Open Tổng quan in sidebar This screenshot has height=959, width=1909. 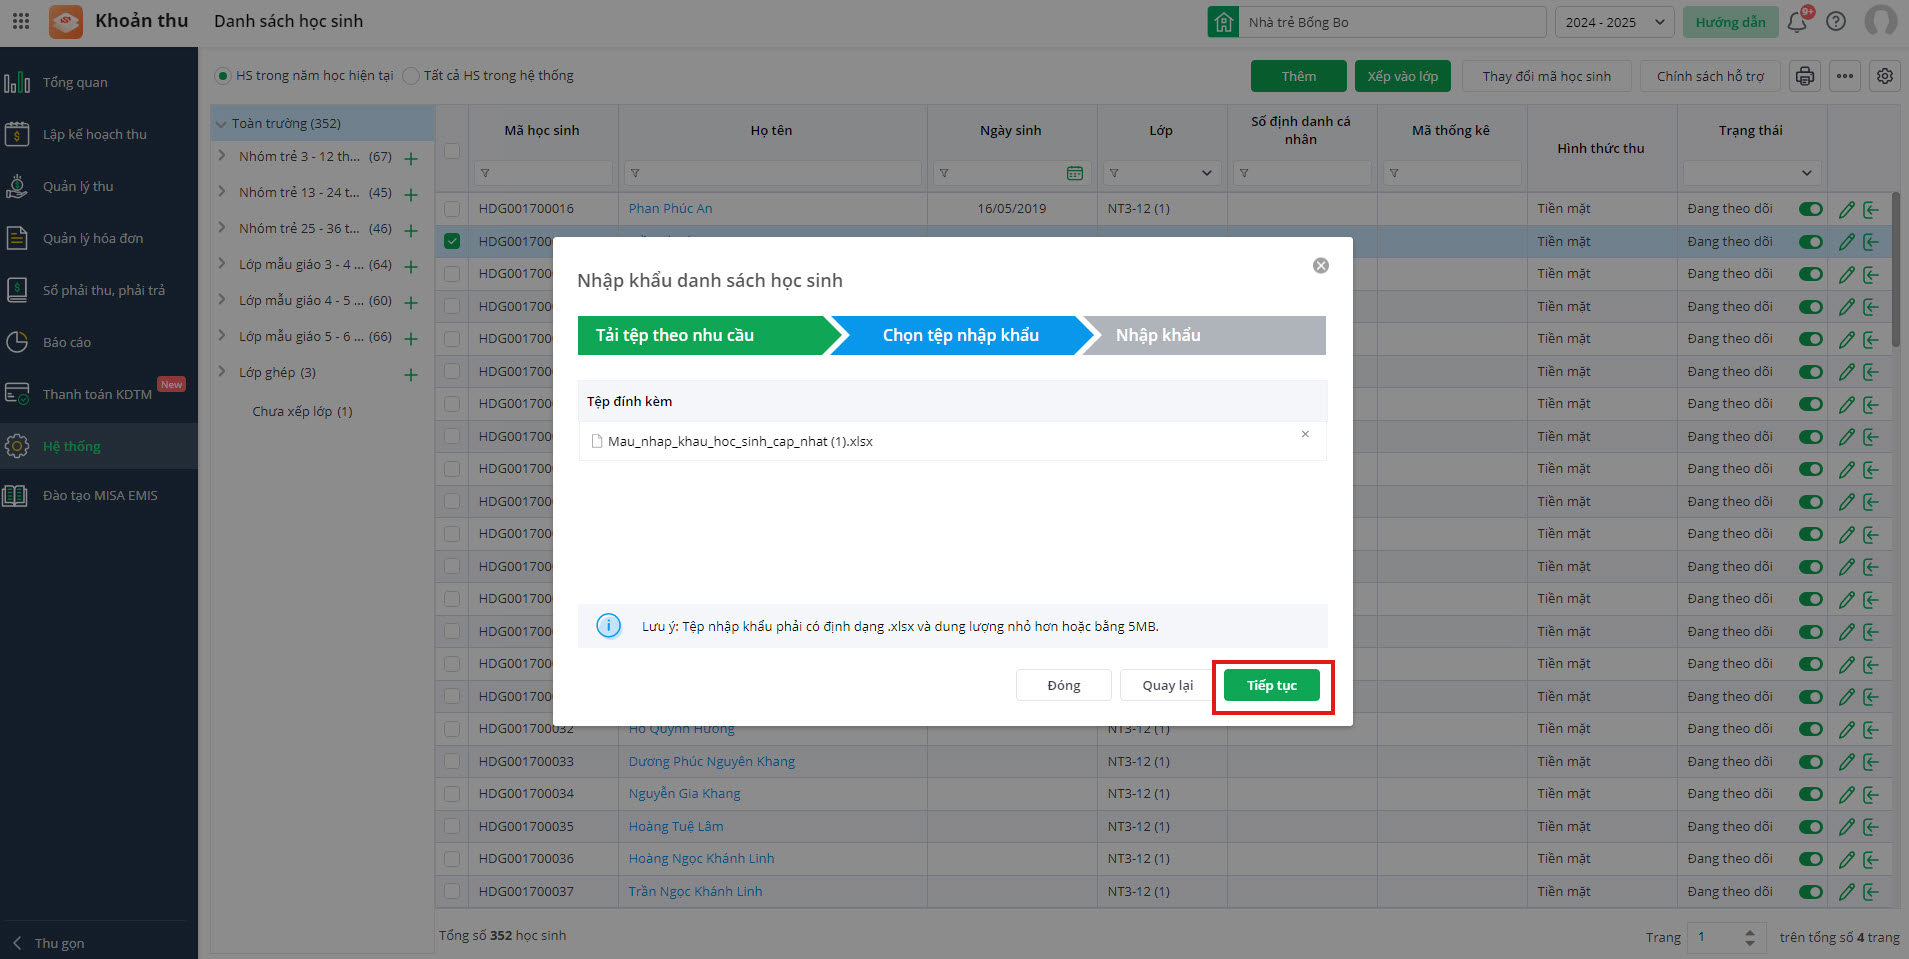(99, 82)
